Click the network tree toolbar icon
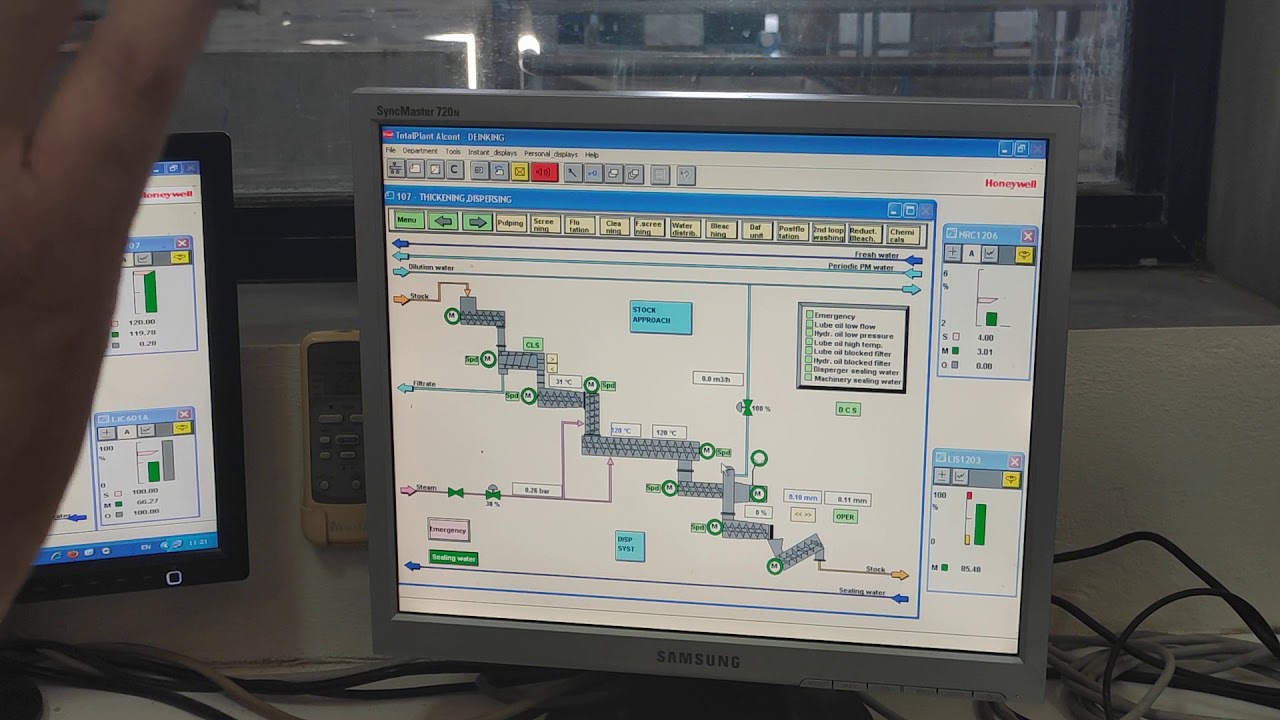1280x720 pixels. coord(395,169)
